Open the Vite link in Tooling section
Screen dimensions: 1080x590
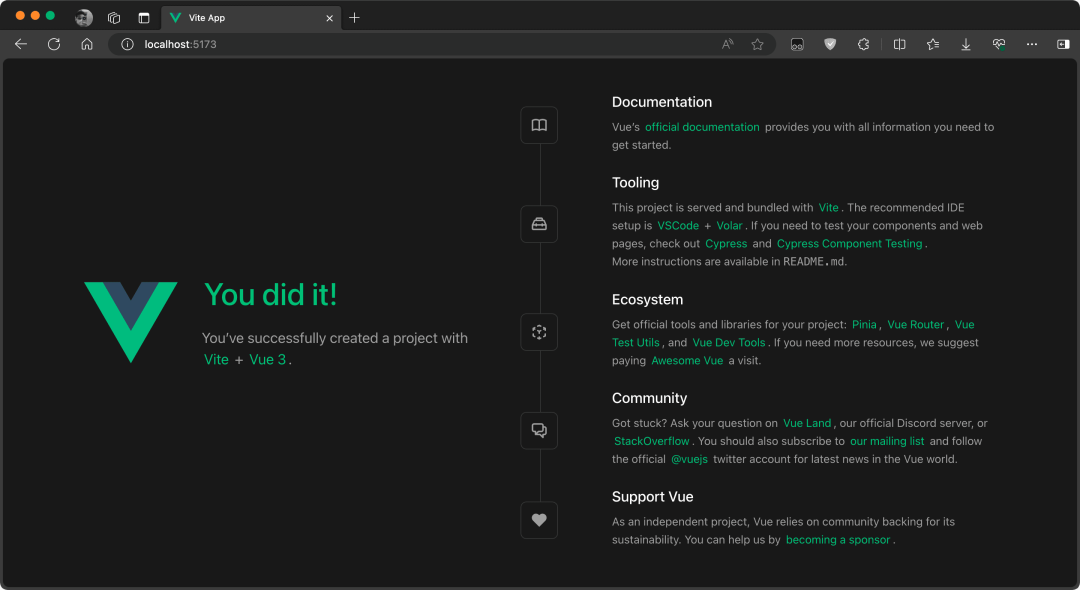click(x=829, y=207)
